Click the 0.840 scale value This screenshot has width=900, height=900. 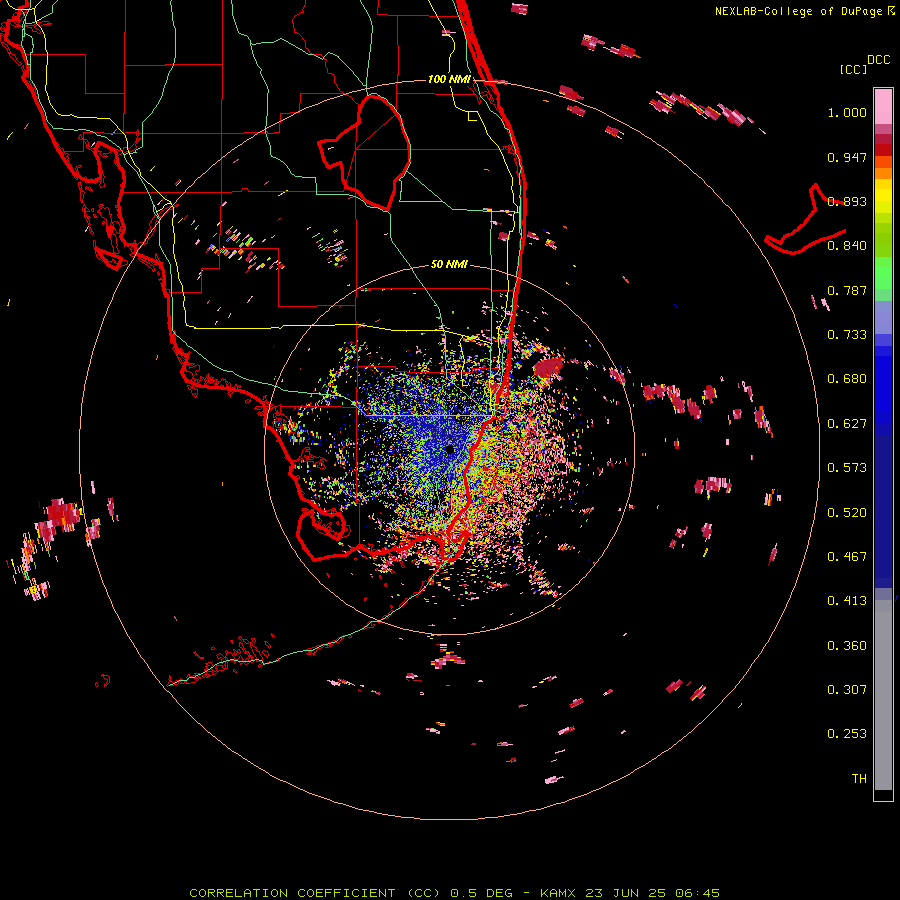[x=847, y=246]
